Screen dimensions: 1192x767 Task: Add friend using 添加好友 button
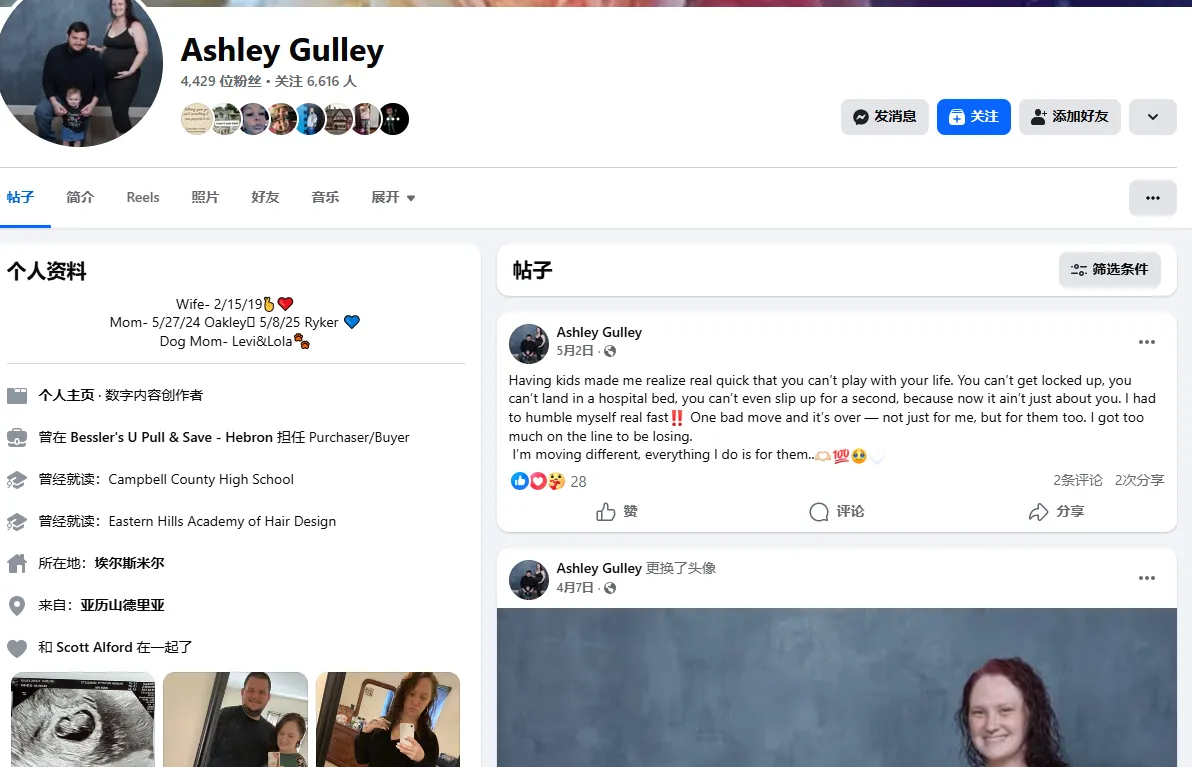point(1069,117)
